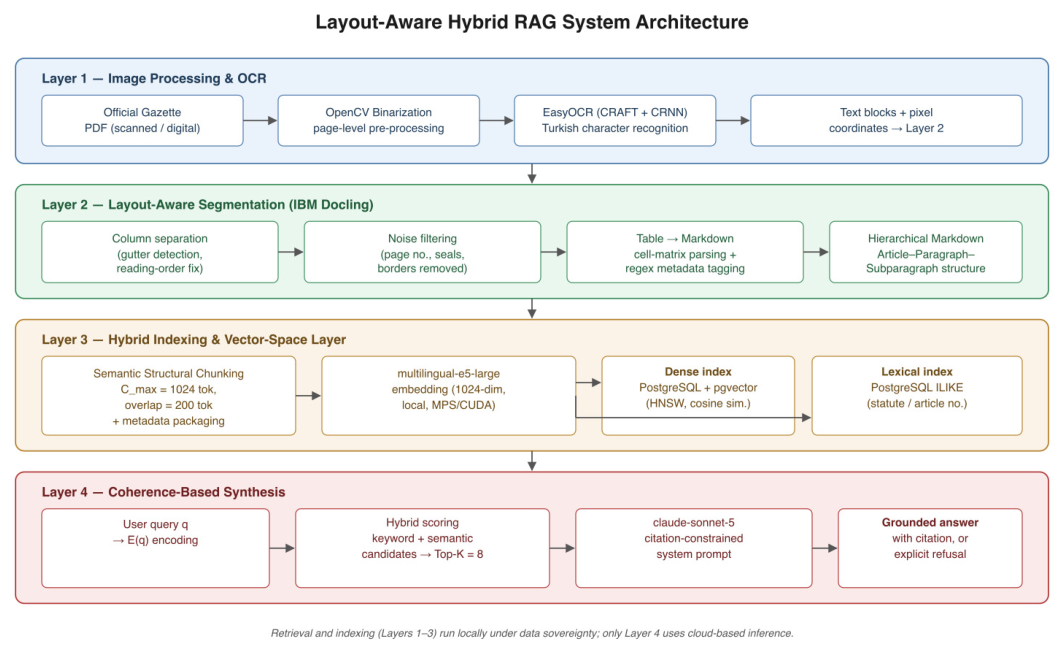Viewport: 1063px width, 648px height.
Task: Click the "Layout-Aware Hybrid RAG System Architecture" title
Action: tap(532, 22)
